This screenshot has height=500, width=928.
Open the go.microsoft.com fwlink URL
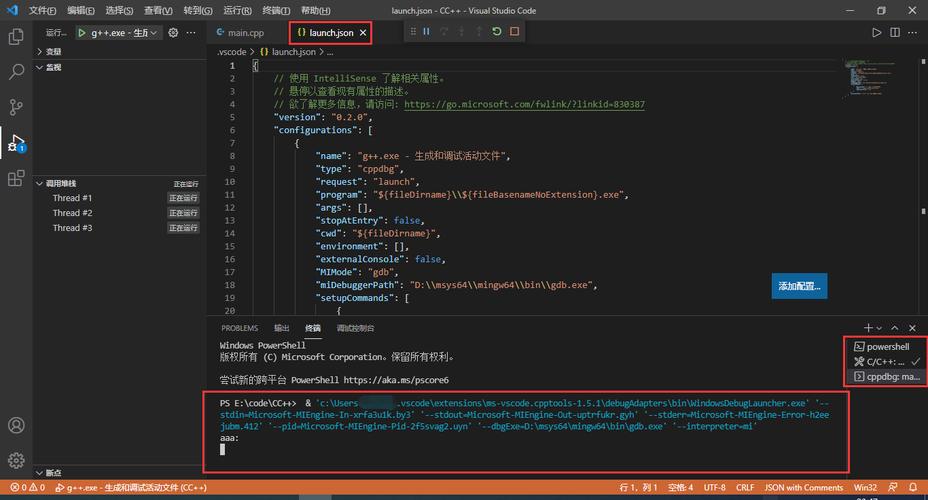pos(524,104)
